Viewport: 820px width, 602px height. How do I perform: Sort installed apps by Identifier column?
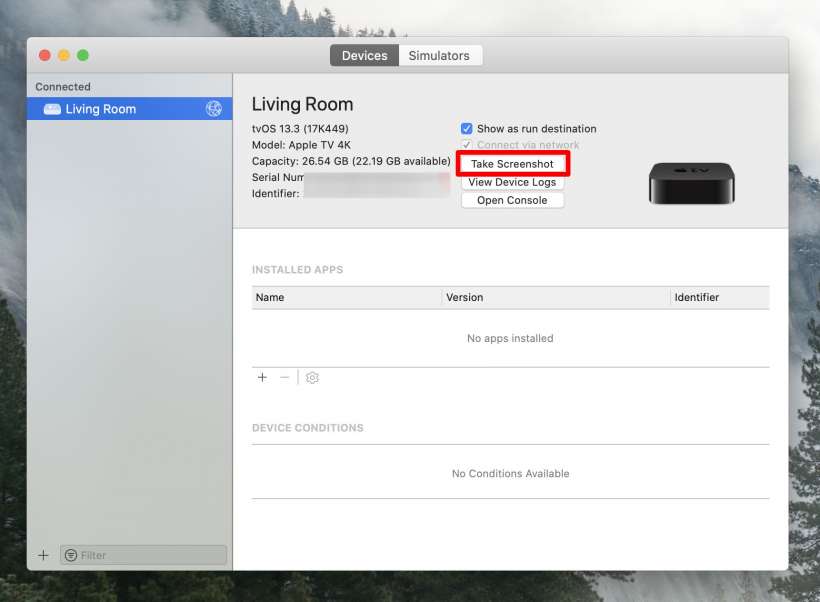pos(720,297)
